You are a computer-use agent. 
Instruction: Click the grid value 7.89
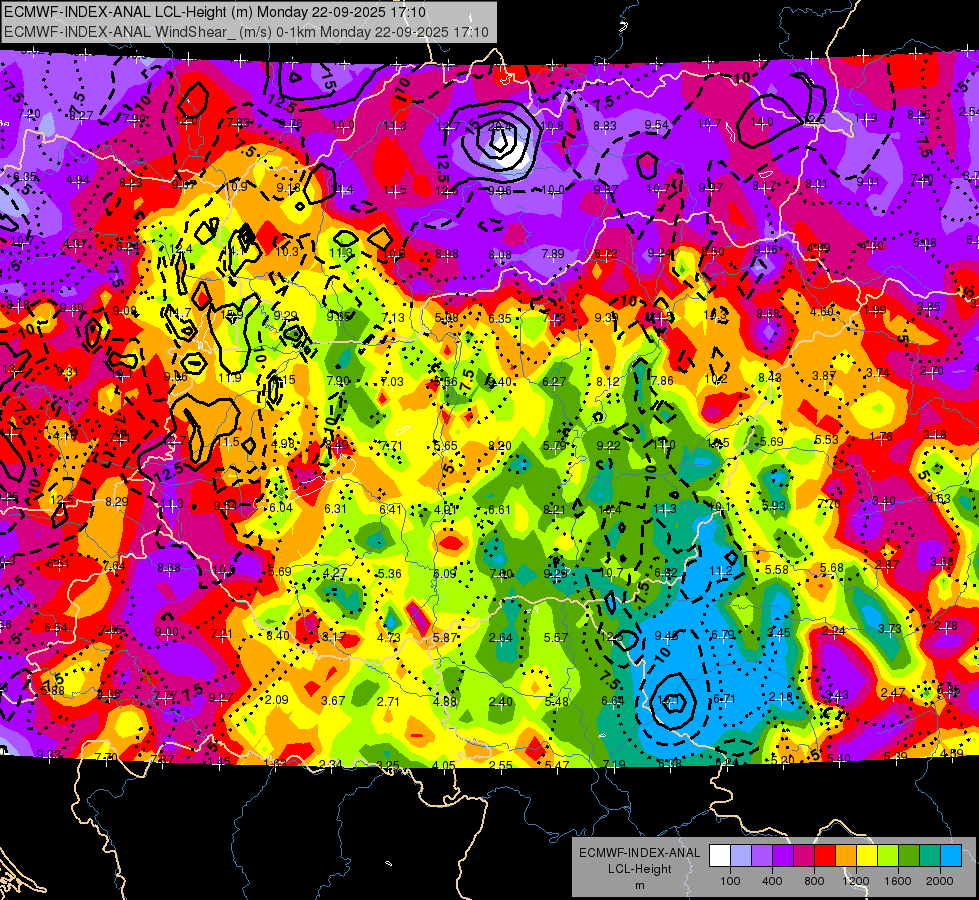(x=553, y=254)
